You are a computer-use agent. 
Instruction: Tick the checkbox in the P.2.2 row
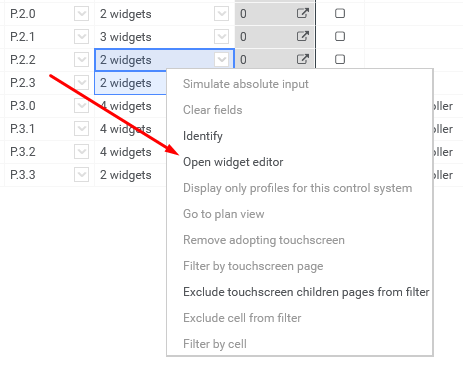pos(340,59)
